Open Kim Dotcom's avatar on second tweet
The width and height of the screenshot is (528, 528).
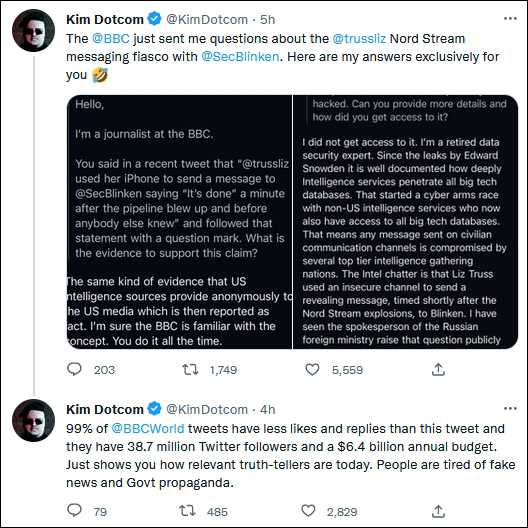(x=33, y=421)
